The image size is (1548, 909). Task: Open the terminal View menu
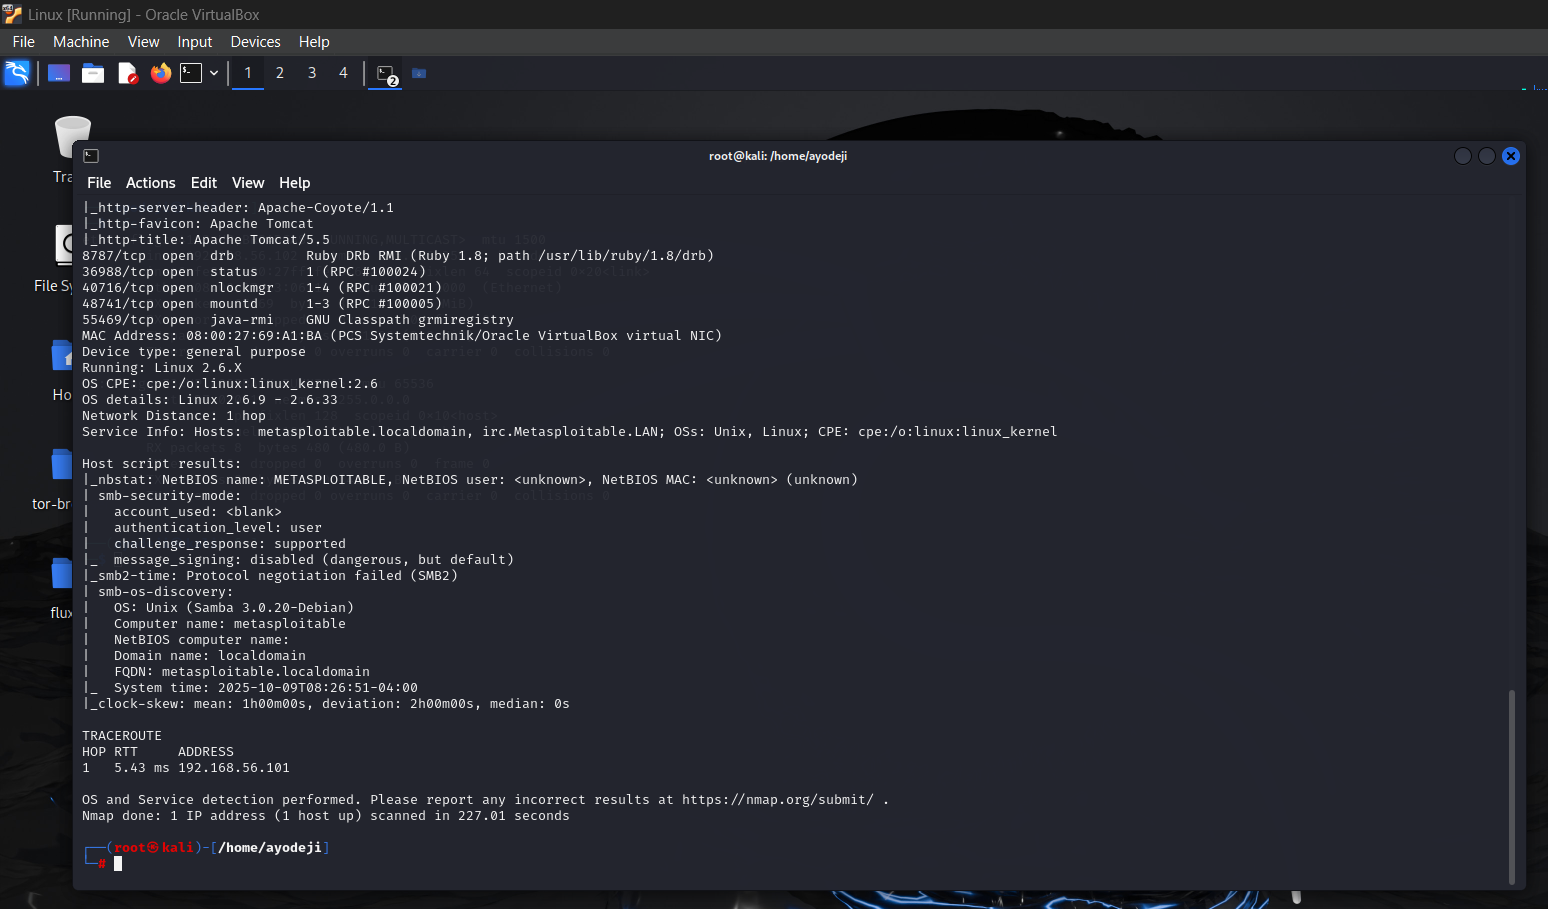(x=248, y=183)
